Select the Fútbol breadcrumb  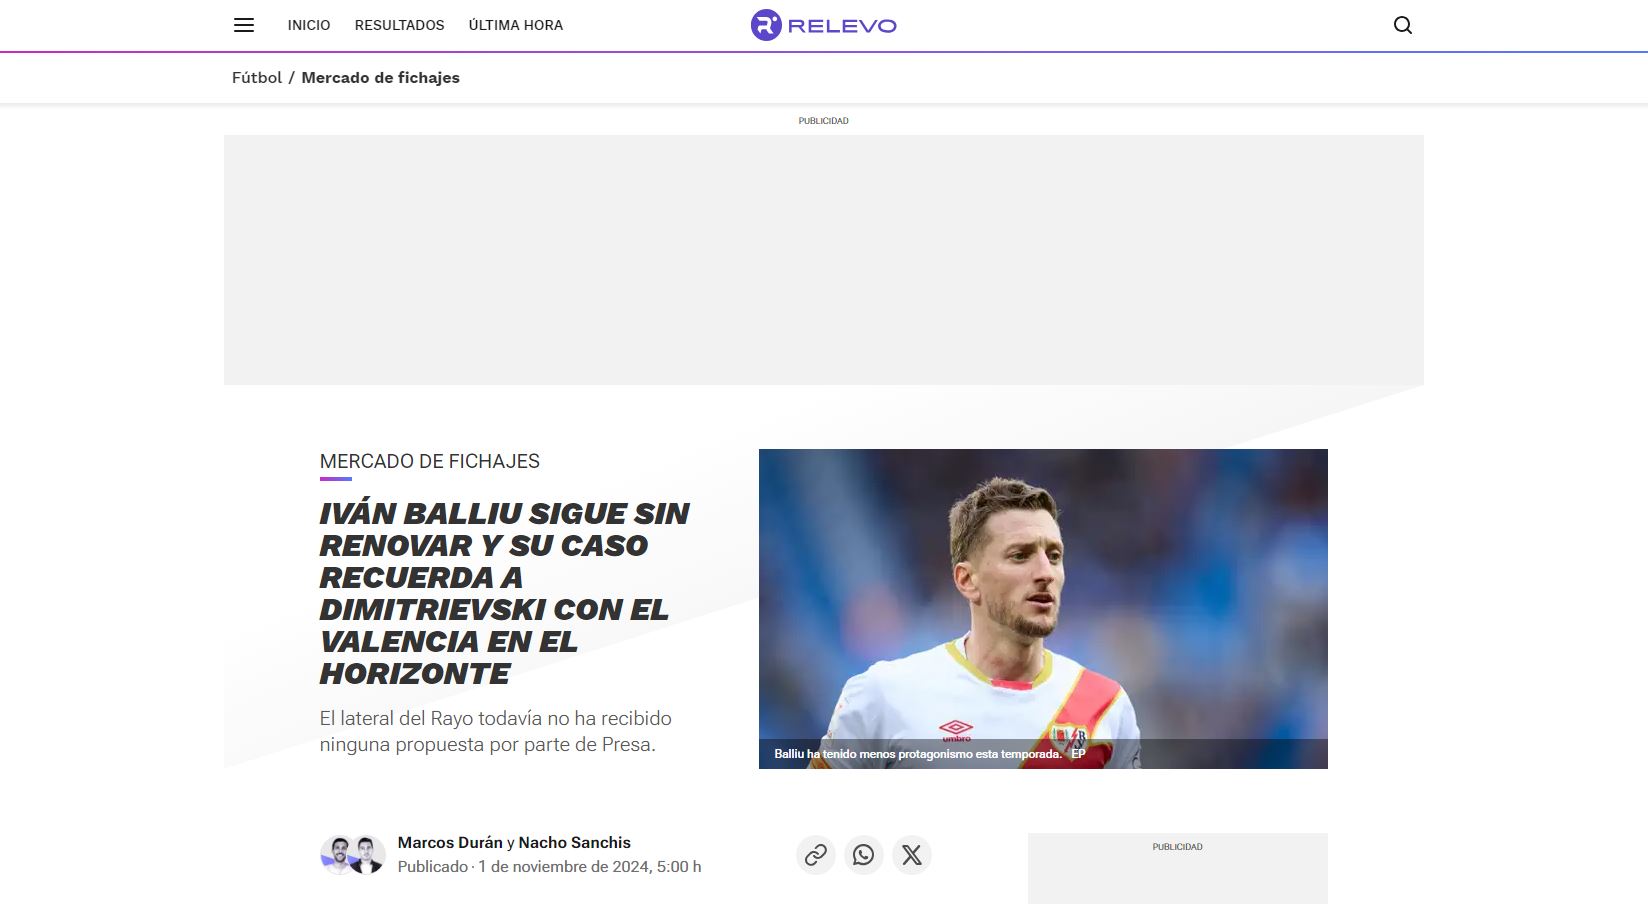coord(257,78)
